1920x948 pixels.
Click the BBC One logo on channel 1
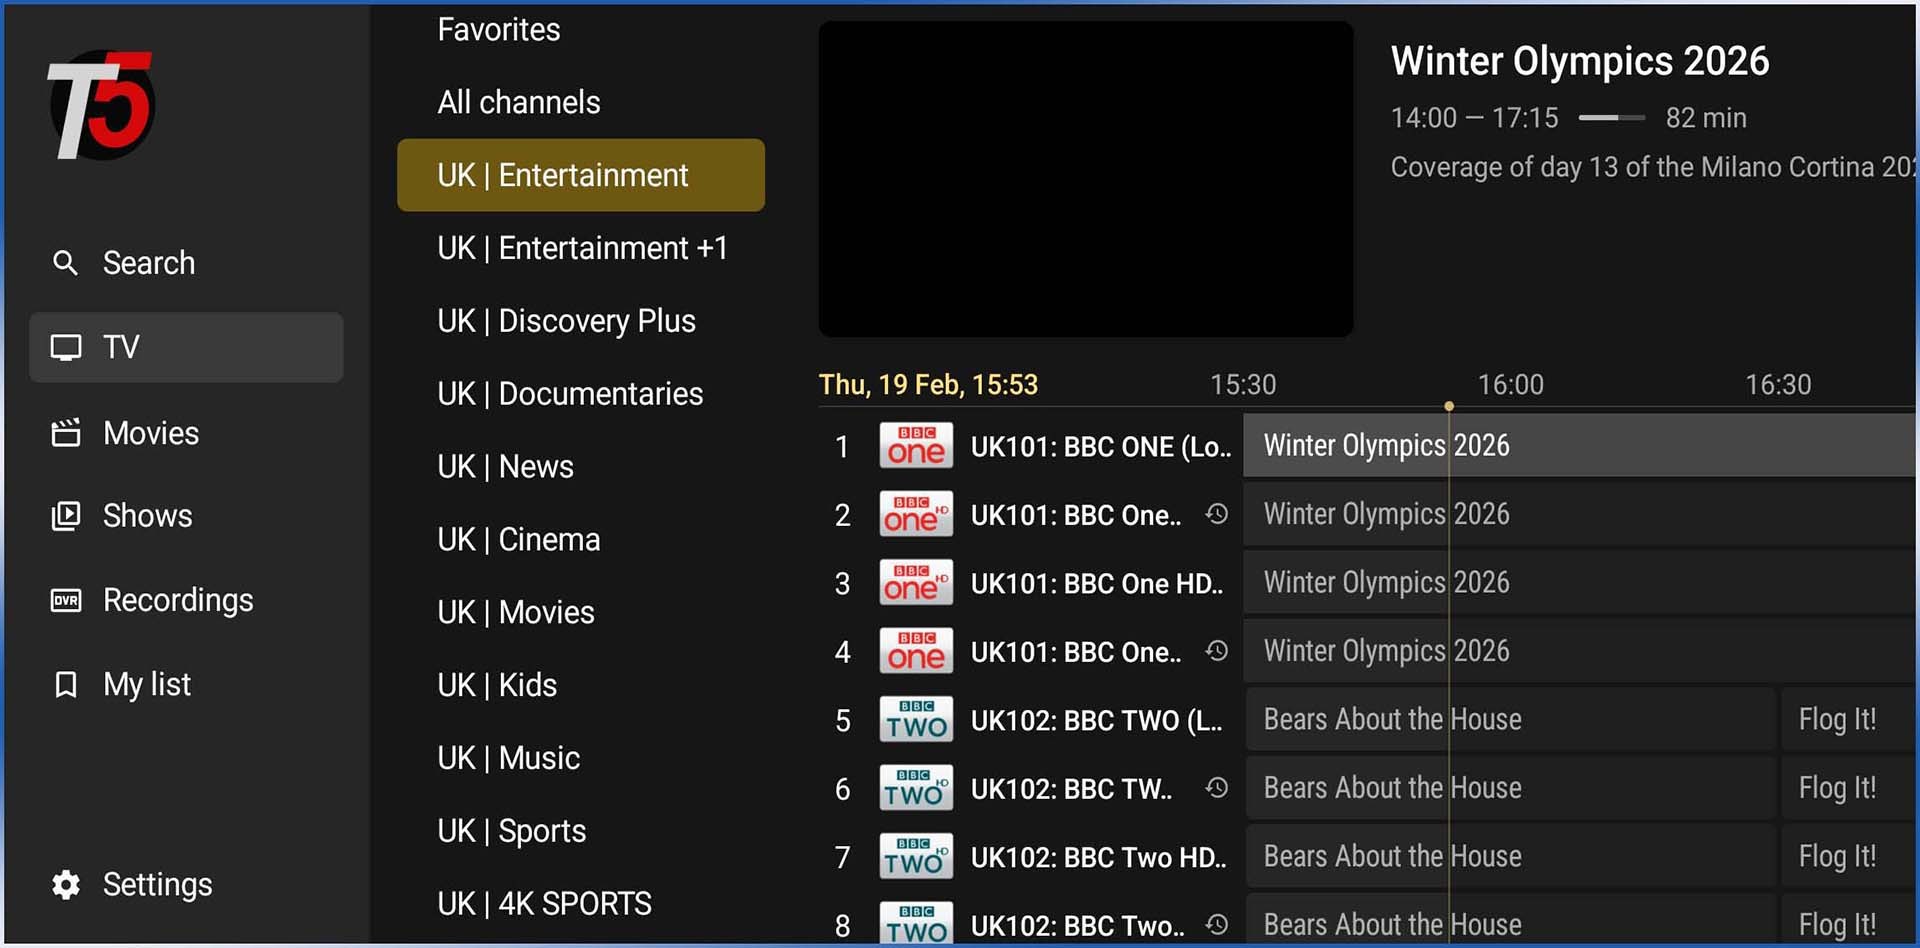[x=915, y=446]
